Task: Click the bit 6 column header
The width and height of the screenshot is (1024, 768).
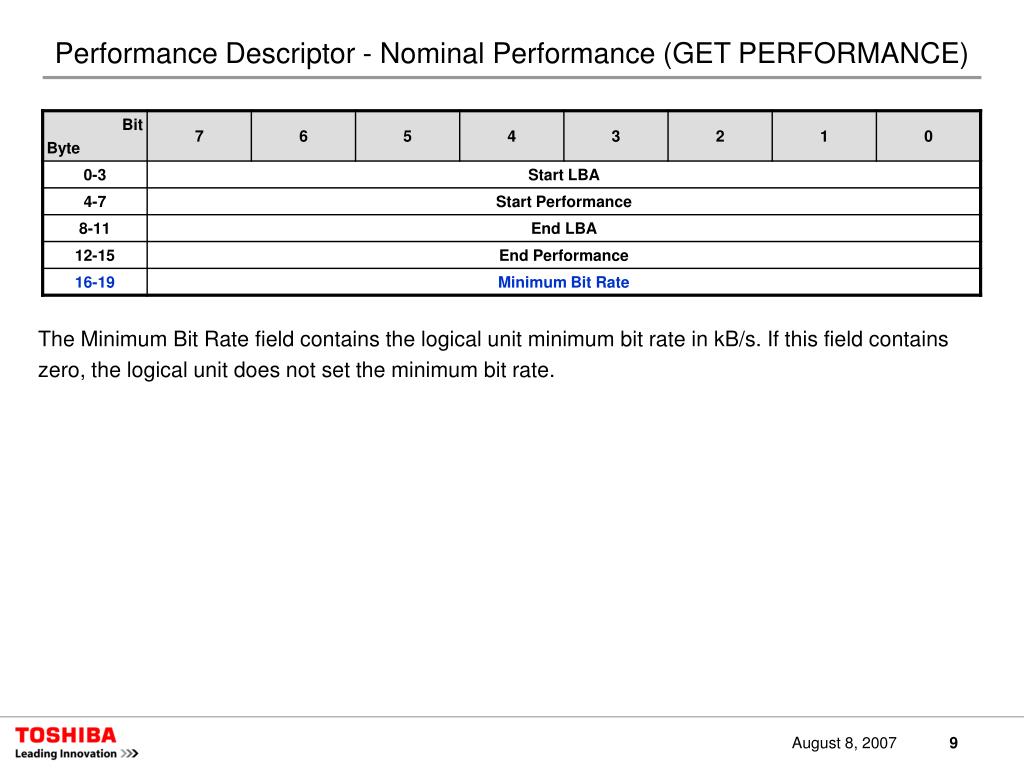Action: 303,136
